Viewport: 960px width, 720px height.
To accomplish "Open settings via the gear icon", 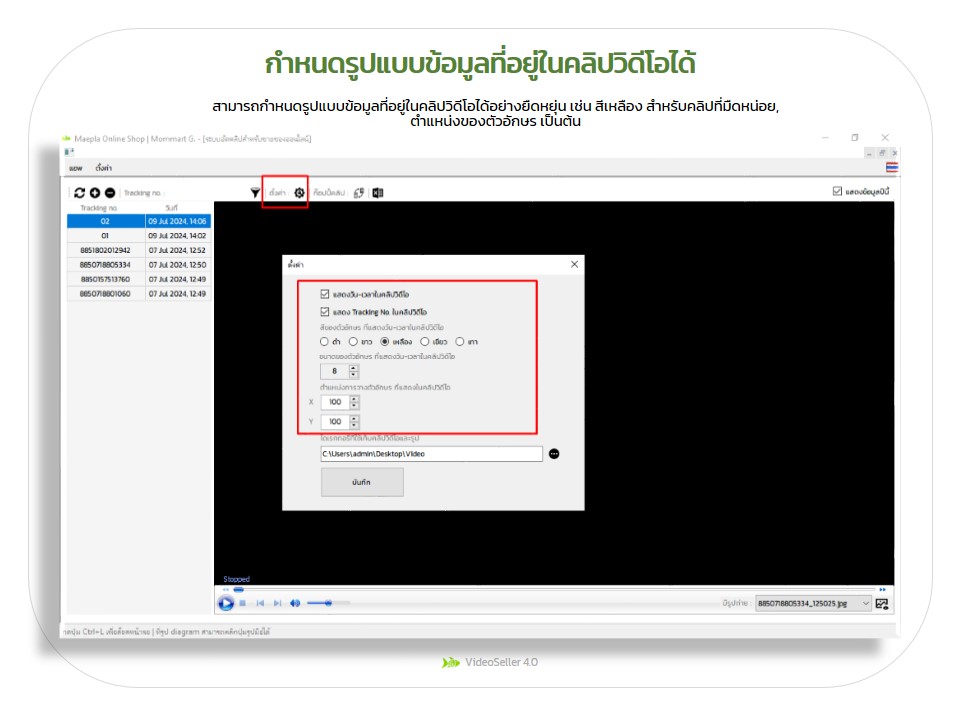I will click(299, 192).
